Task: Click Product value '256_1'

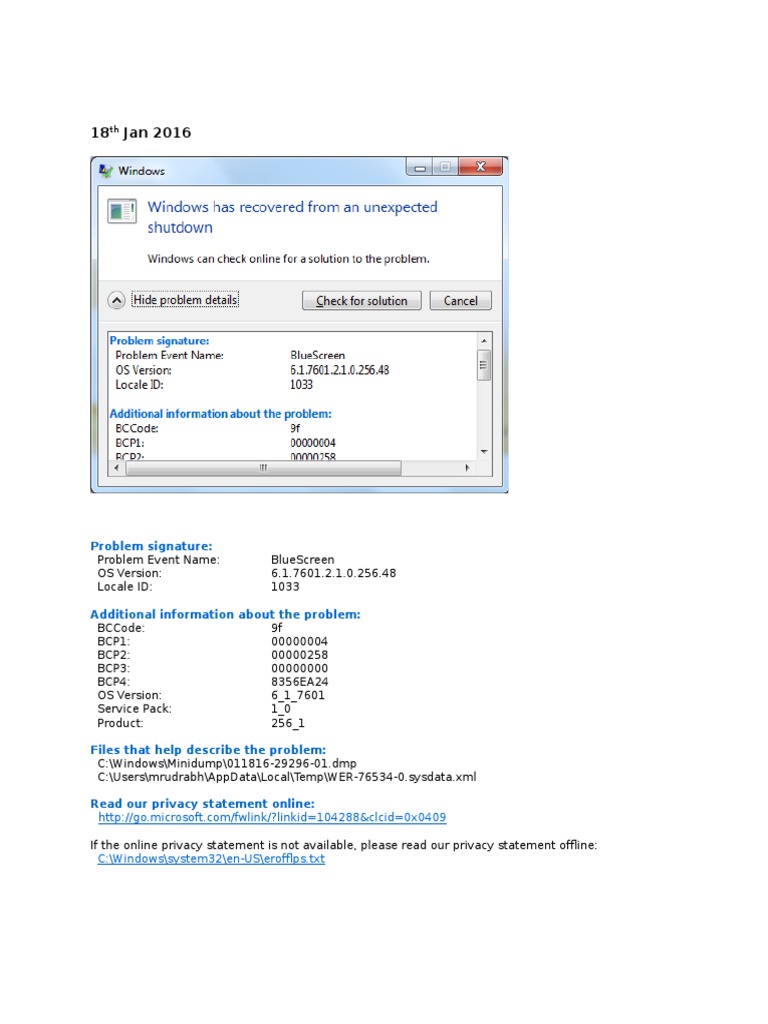Action: [288, 723]
